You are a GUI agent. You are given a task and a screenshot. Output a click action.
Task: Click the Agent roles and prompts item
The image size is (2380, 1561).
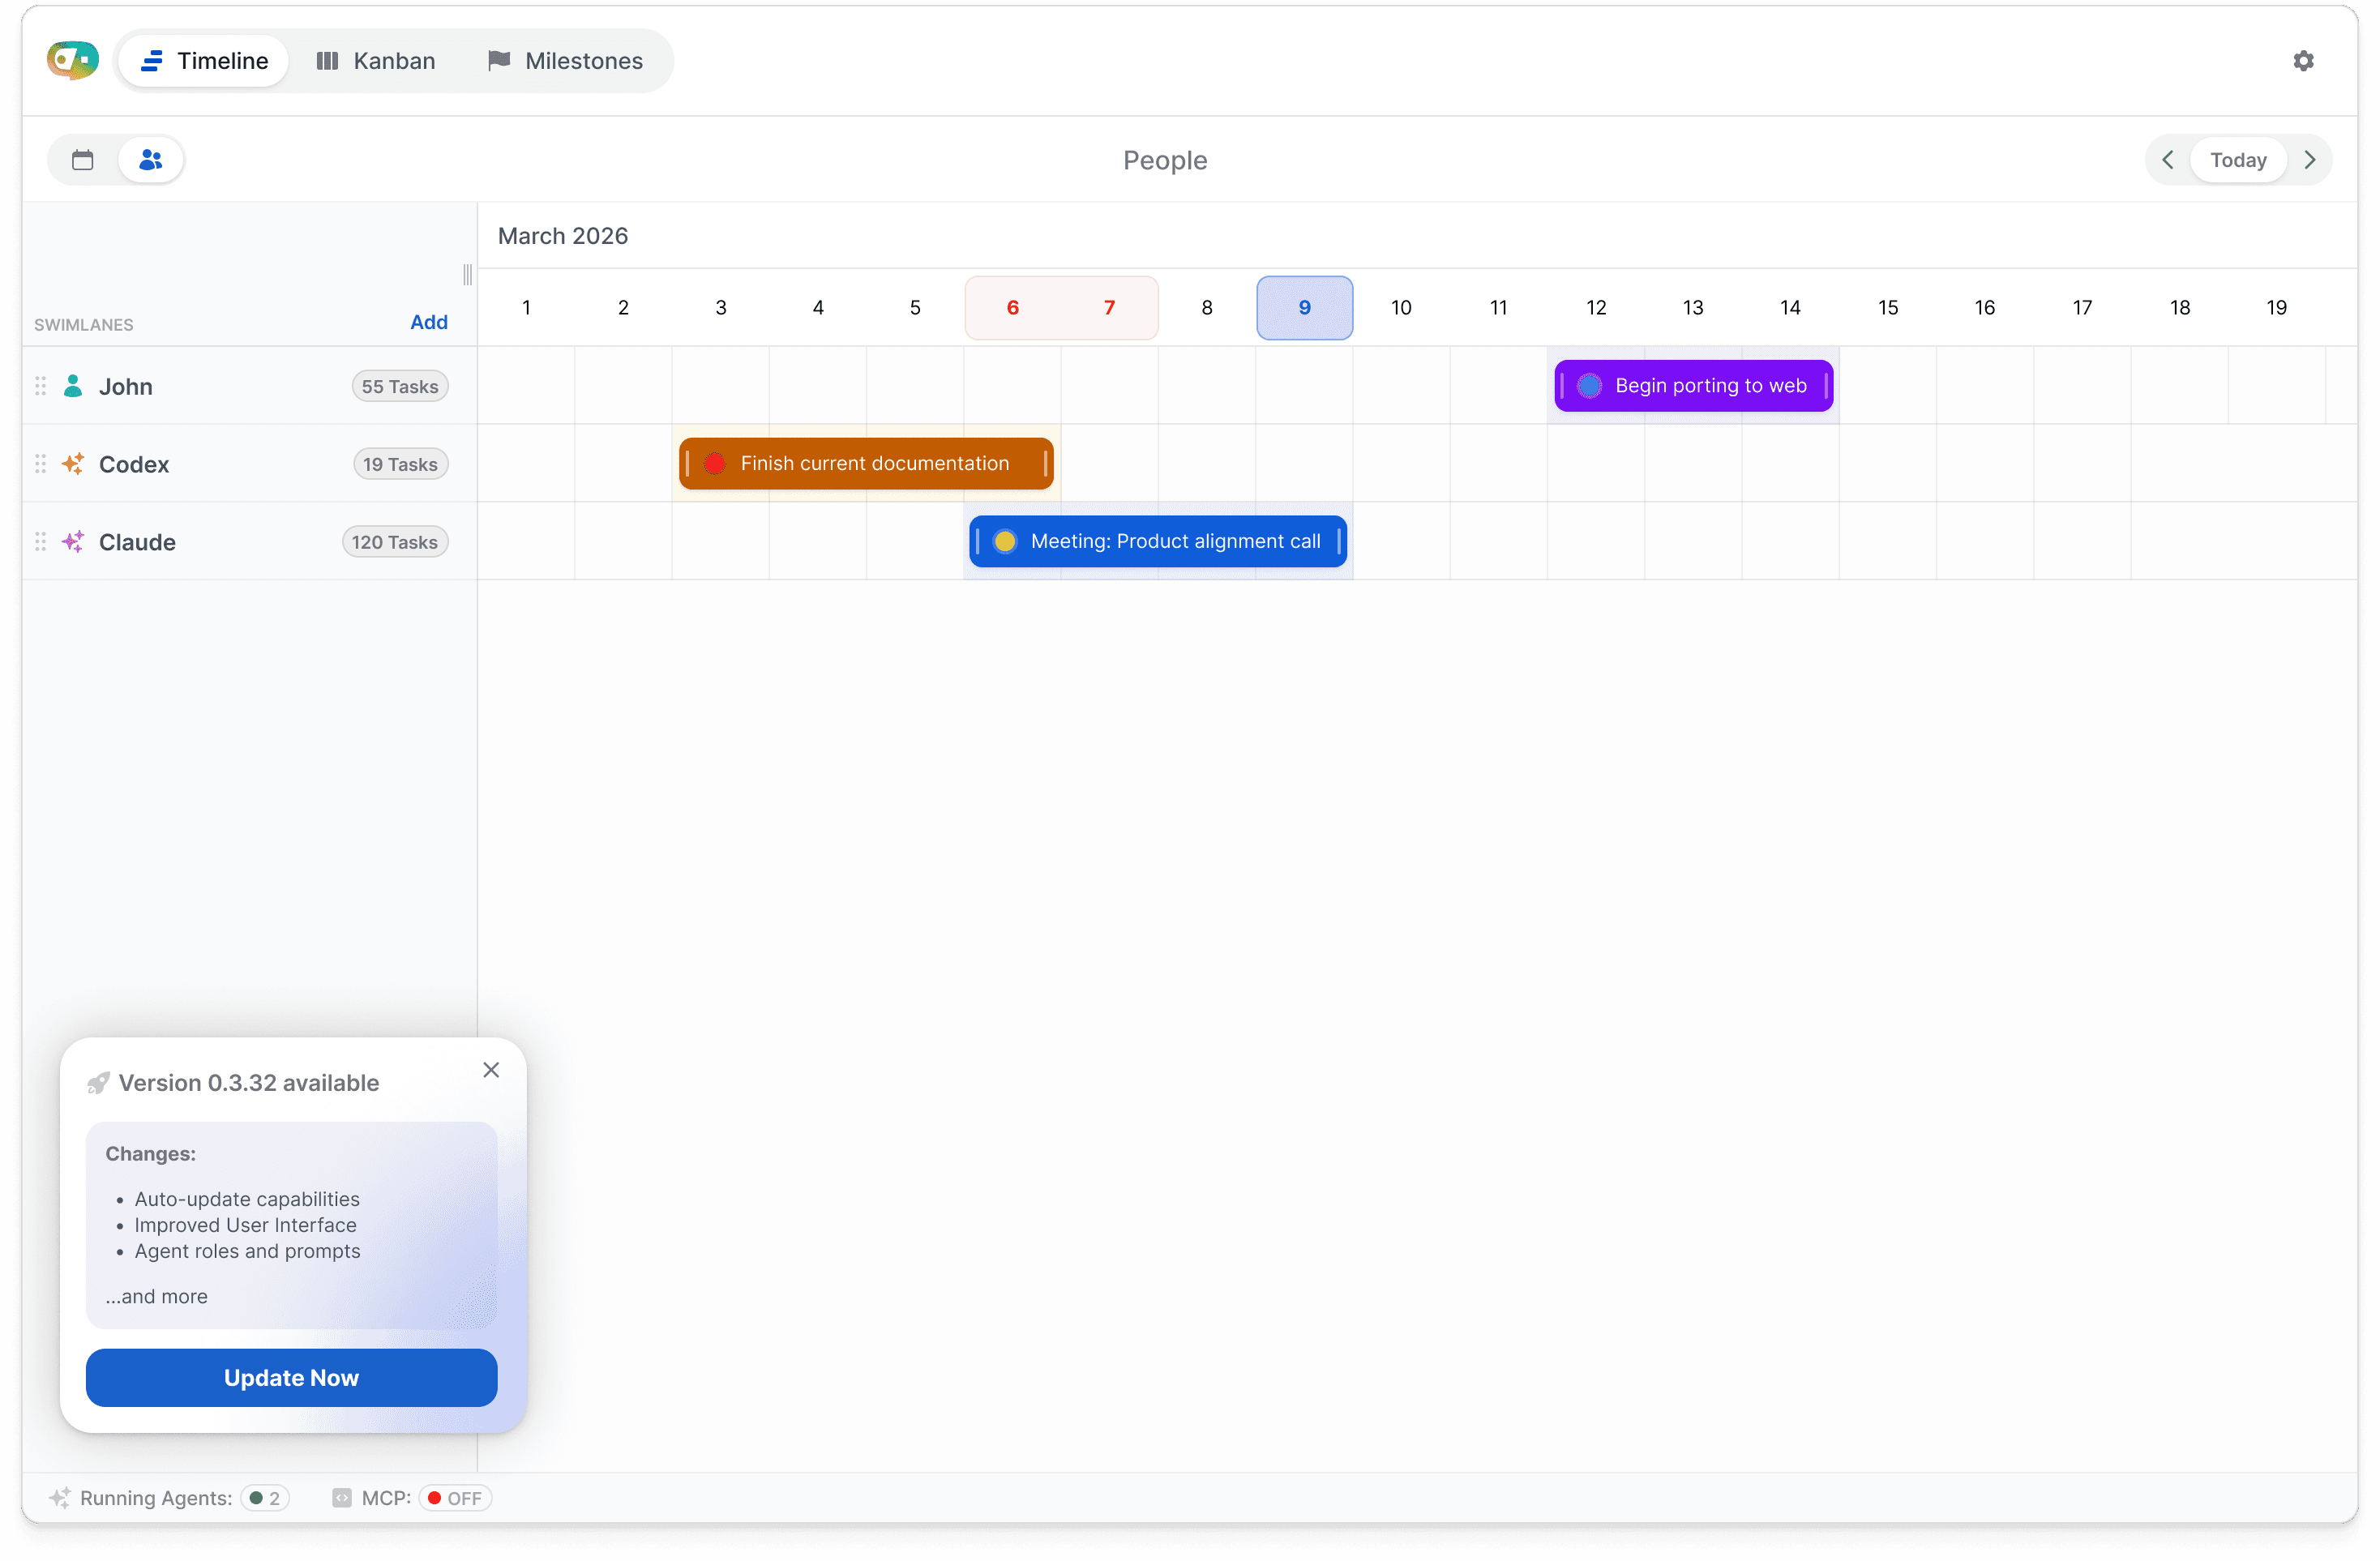coord(247,1251)
